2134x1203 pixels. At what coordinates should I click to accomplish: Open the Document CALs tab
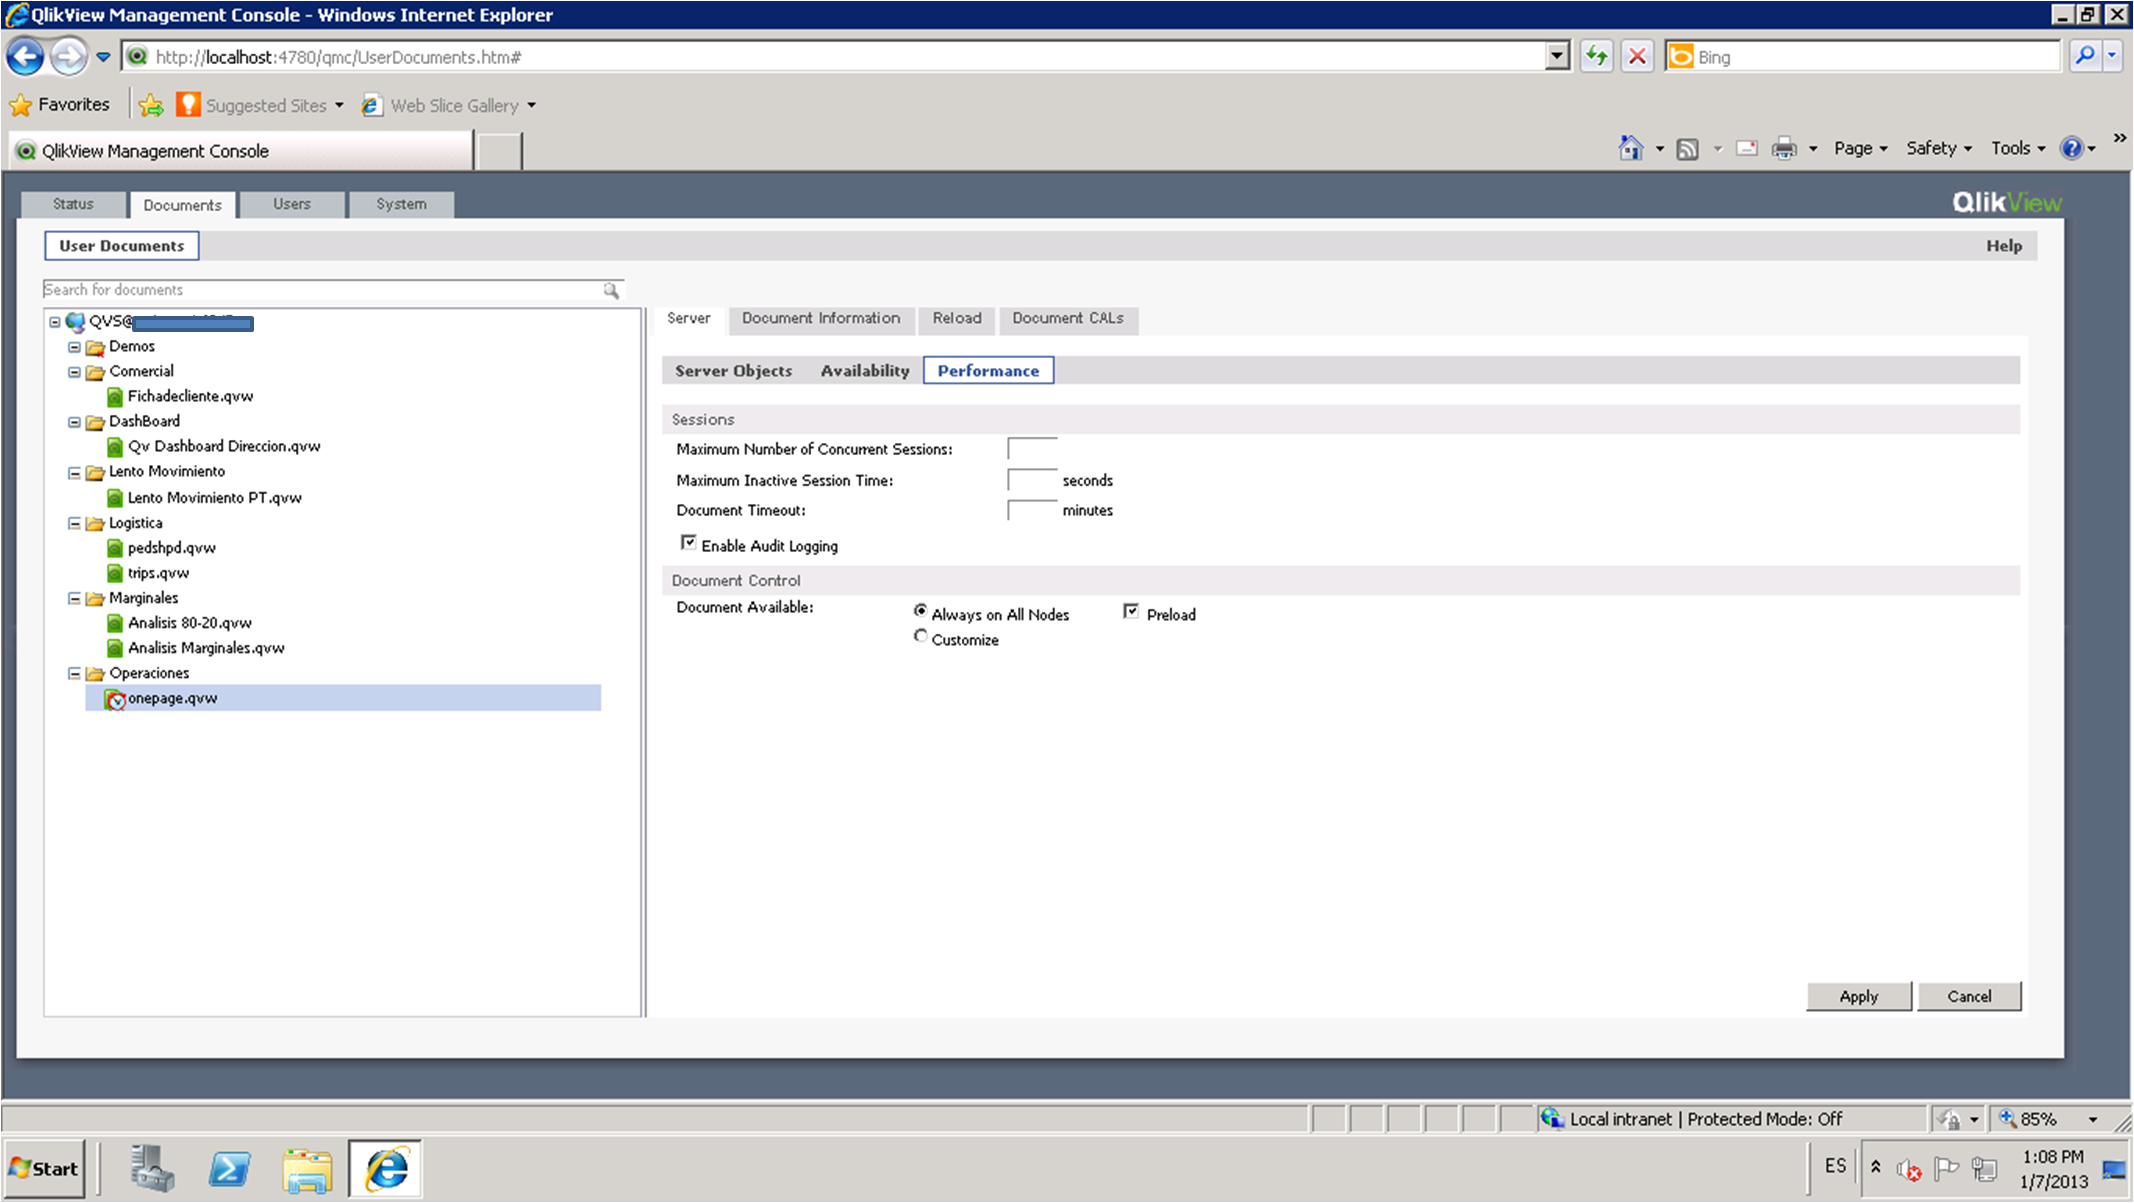pyautogui.click(x=1068, y=318)
